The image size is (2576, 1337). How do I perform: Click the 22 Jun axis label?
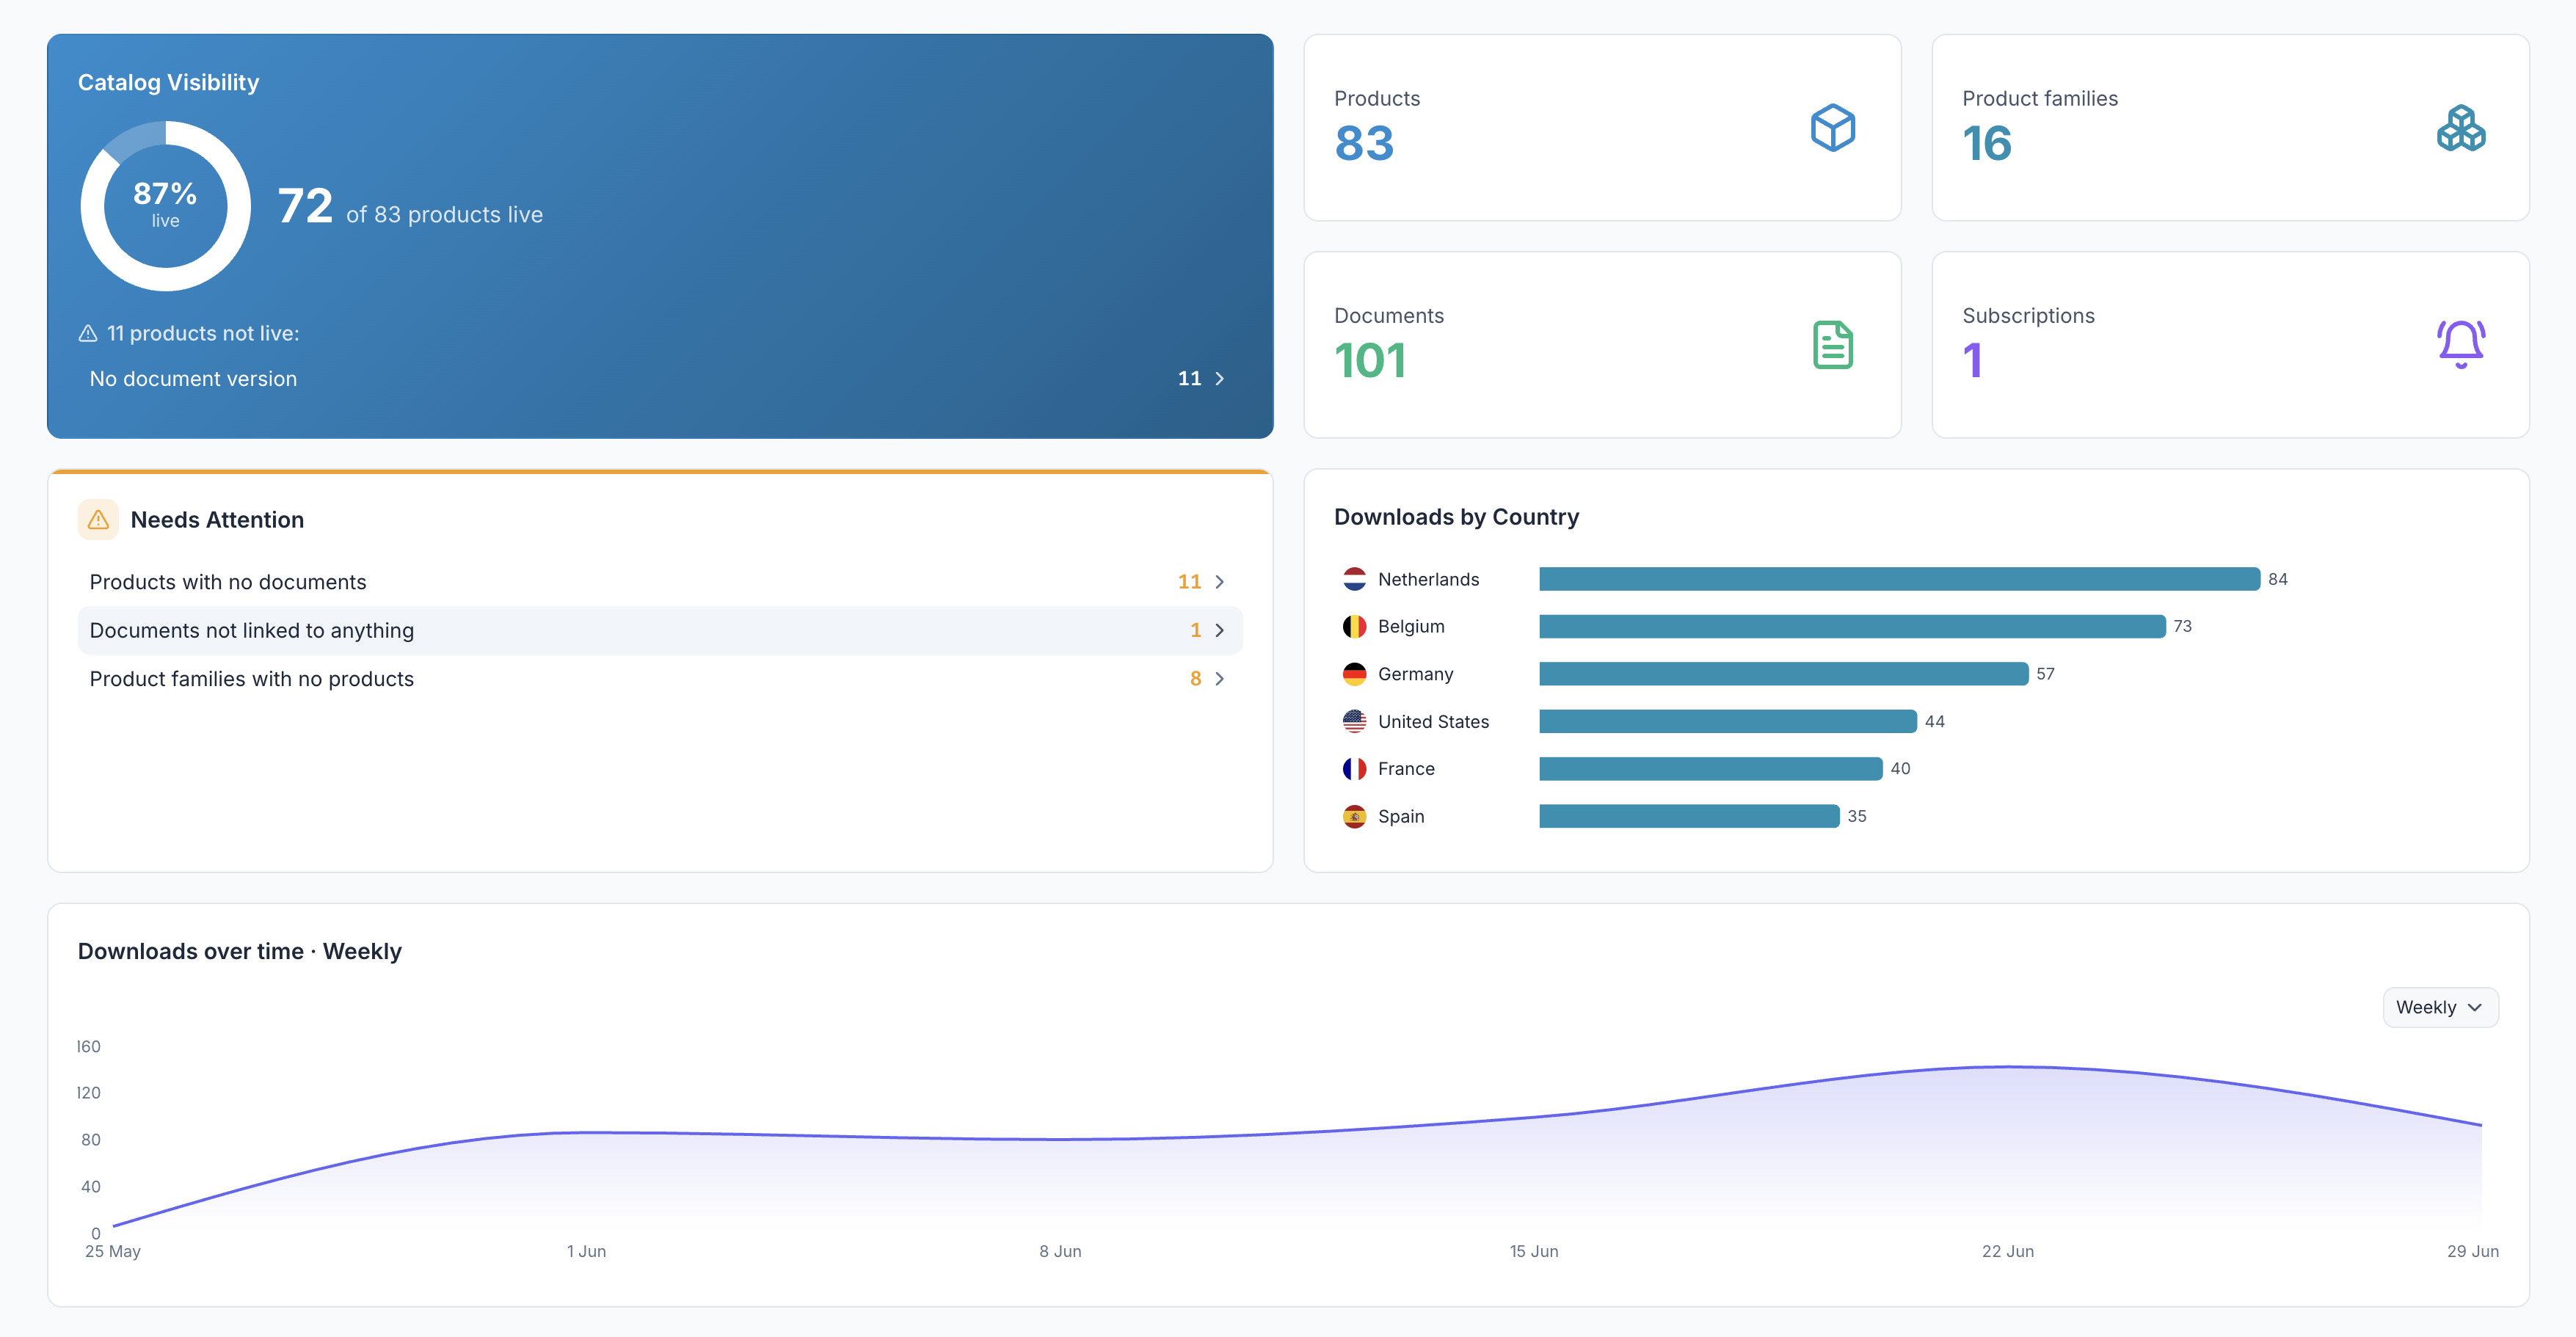[2007, 1251]
